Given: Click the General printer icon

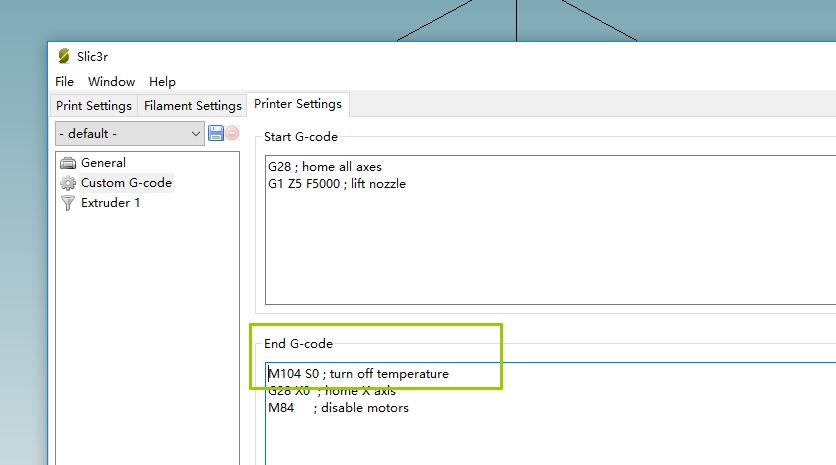Looking at the screenshot, I should click(x=68, y=163).
